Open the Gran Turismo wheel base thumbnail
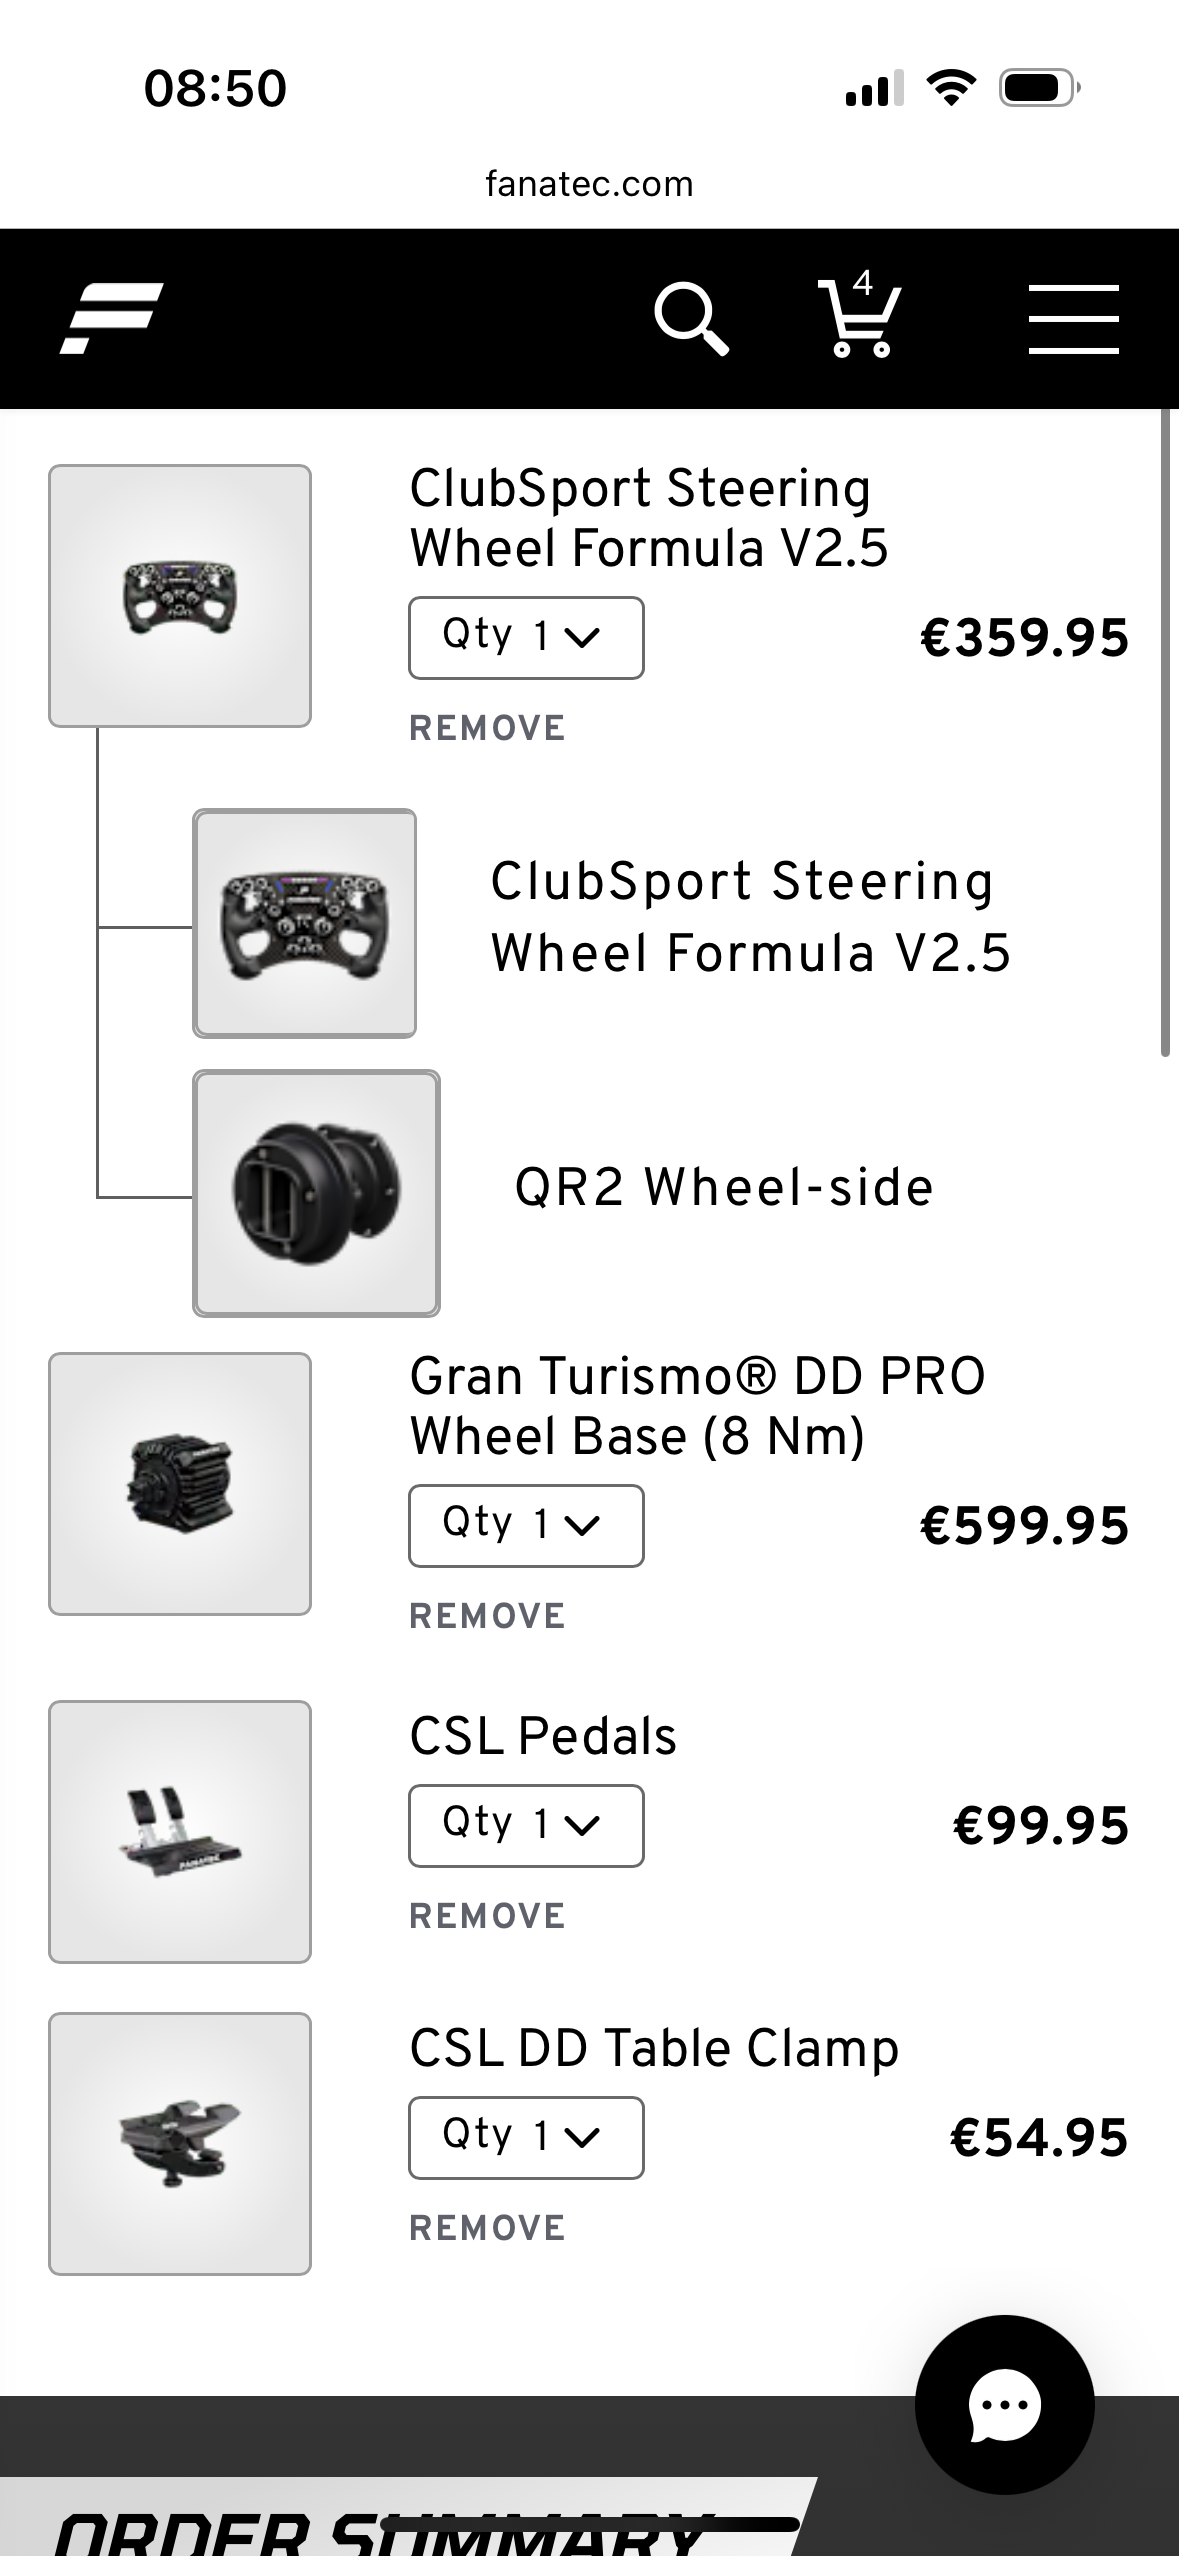The height and width of the screenshot is (2556, 1179). (x=180, y=1484)
